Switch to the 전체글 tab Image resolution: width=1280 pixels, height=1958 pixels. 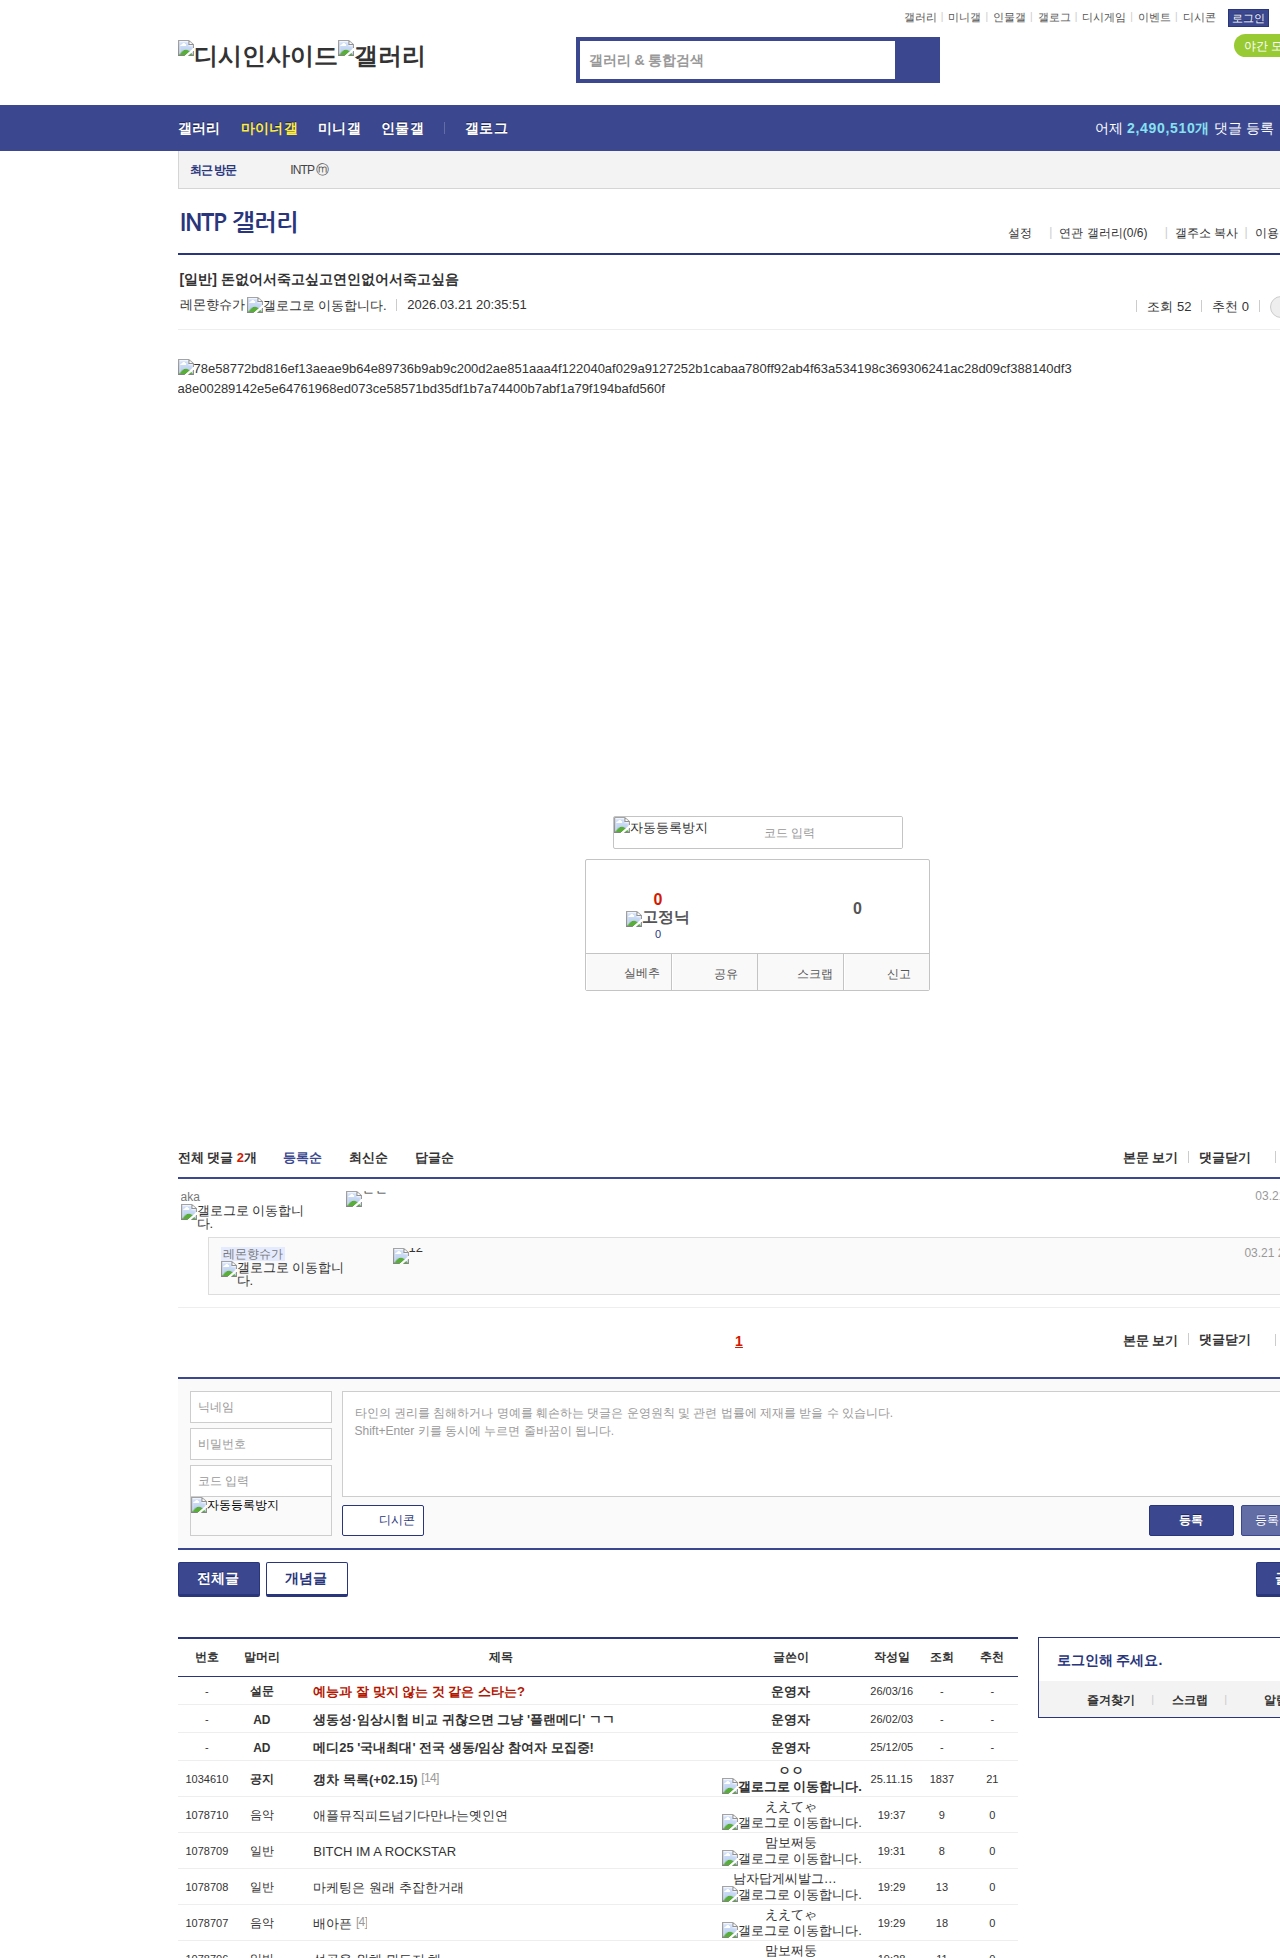pyautogui.click(x=218, y=1579)
